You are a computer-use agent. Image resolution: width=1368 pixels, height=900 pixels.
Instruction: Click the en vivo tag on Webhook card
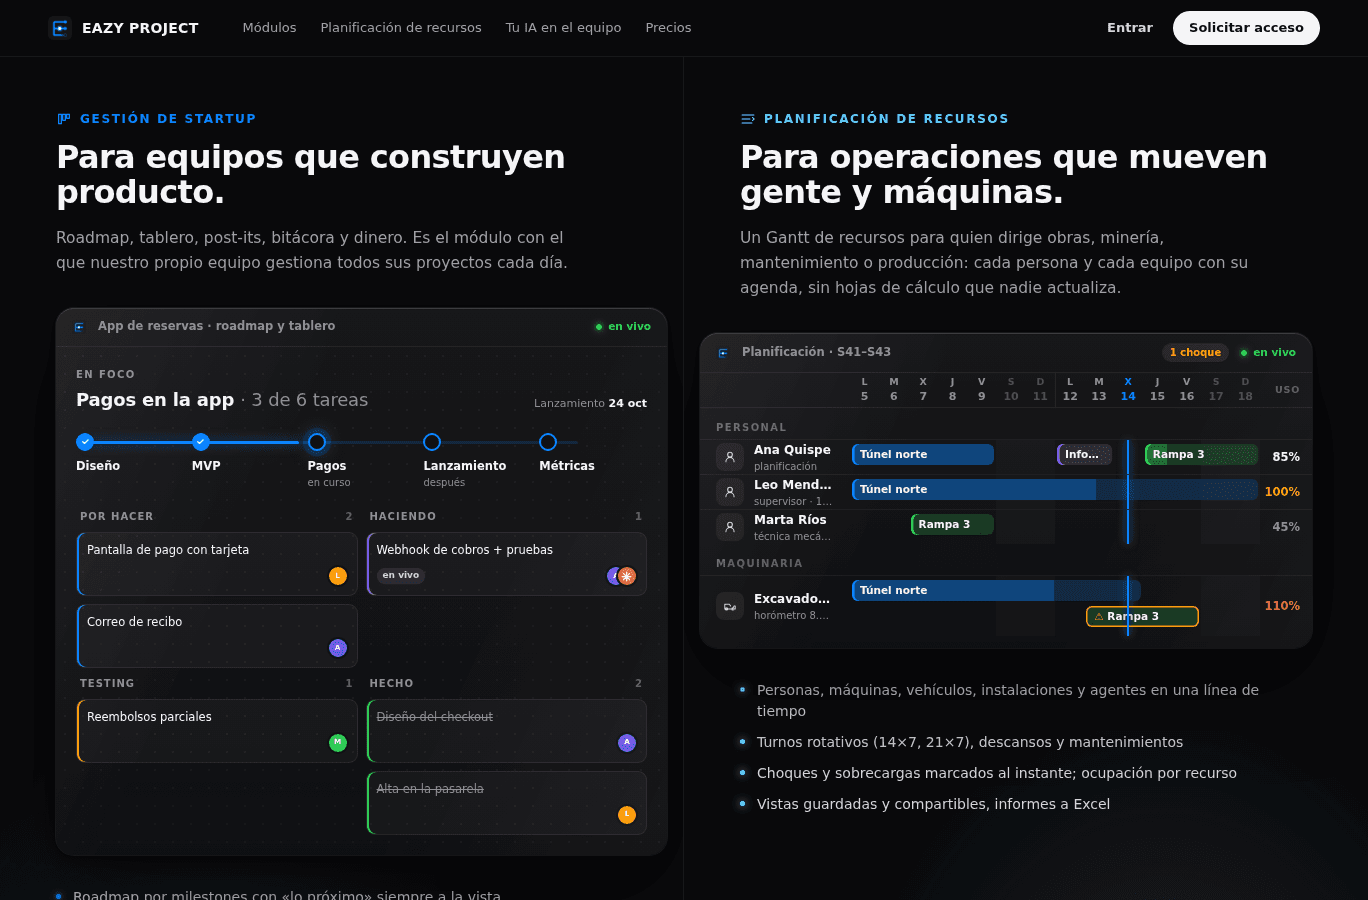coord(401,576)
